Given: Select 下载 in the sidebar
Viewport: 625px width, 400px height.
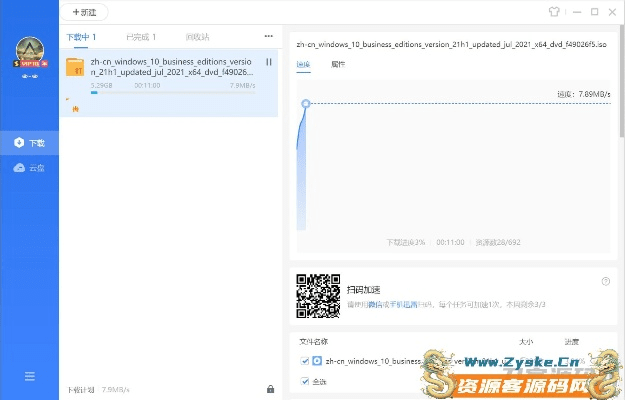Looking at the screenshot, I should pyautogui.click(x=29, y=143).
